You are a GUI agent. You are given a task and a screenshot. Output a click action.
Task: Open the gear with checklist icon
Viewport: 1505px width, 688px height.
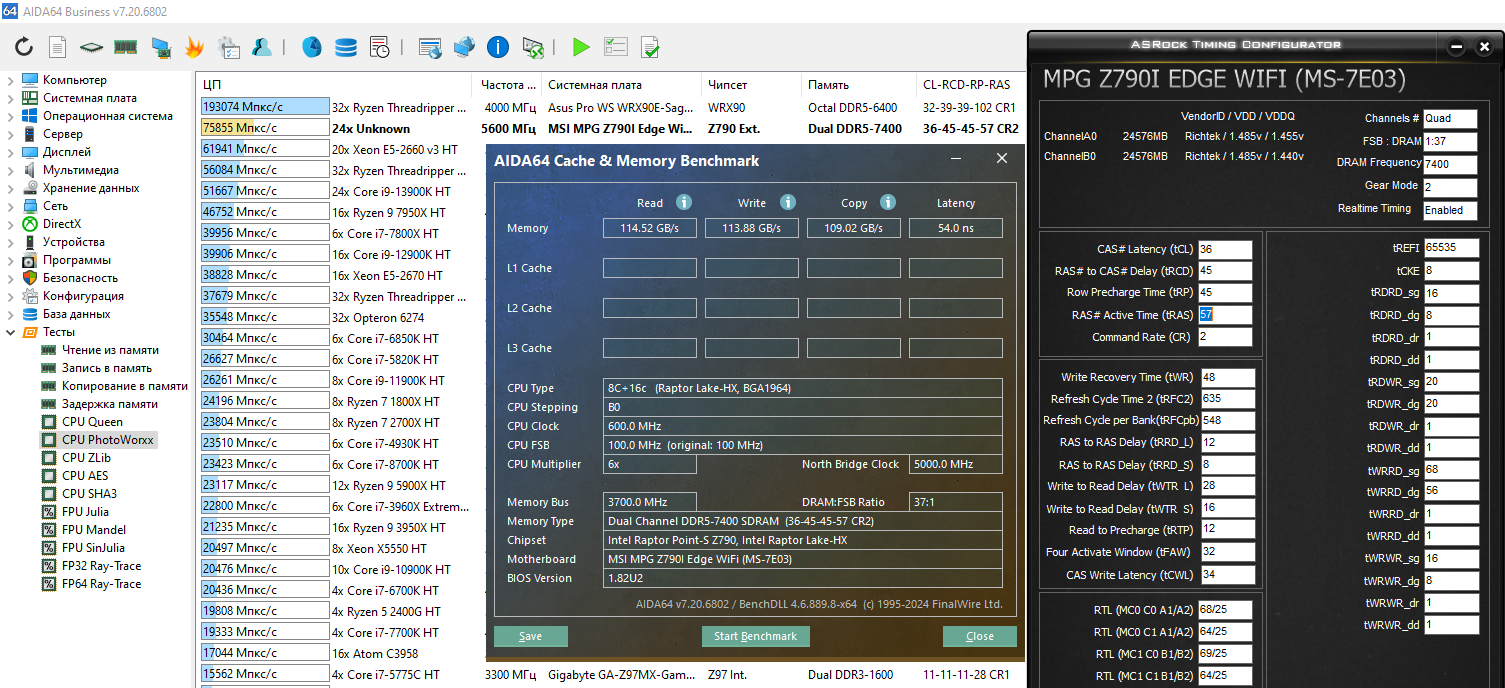click(229, 47)
